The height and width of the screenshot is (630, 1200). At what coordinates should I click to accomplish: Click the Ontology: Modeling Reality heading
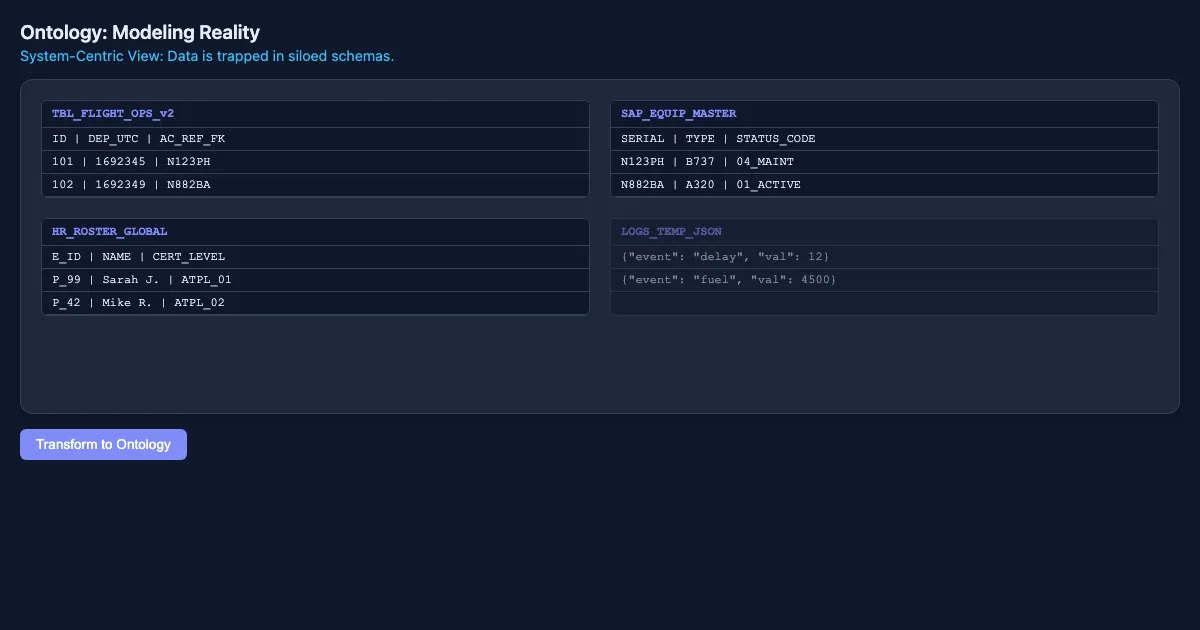[x=140, y=32]
